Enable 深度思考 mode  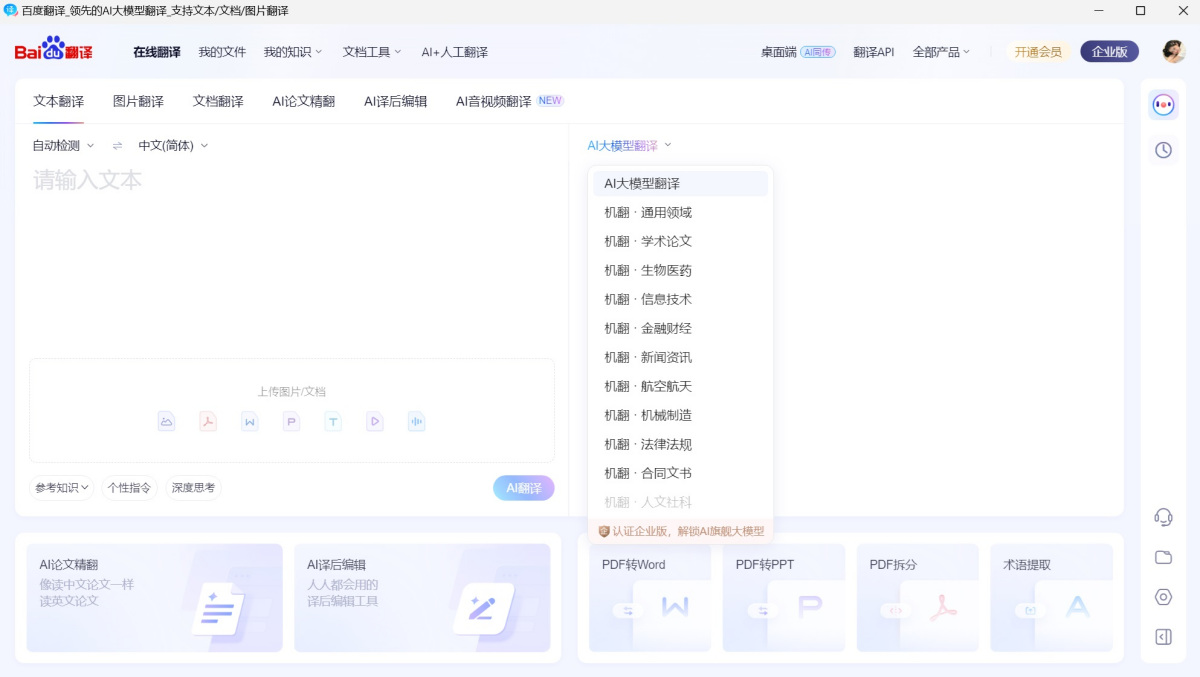192,488
